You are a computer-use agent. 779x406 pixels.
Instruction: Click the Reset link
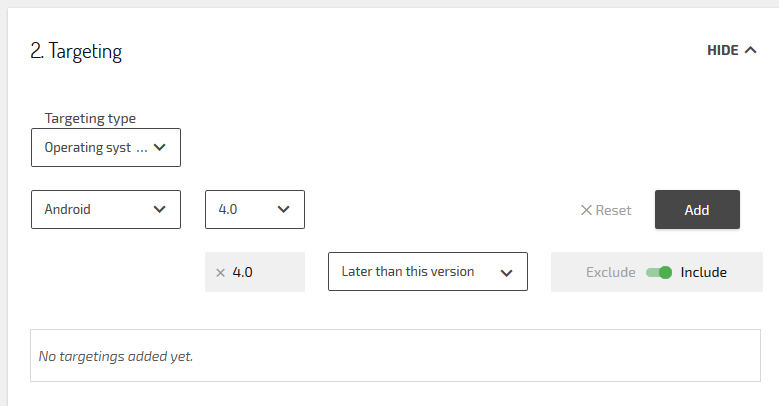tap(613, 210)
